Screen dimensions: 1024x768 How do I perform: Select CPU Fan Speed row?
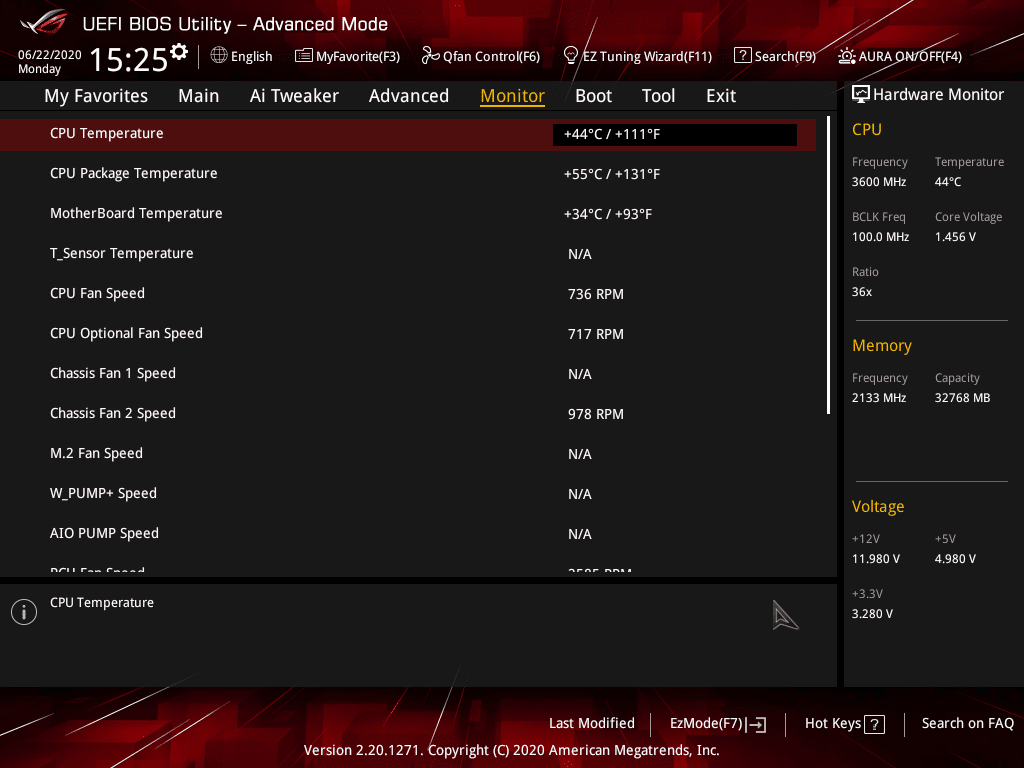[408, 294]
